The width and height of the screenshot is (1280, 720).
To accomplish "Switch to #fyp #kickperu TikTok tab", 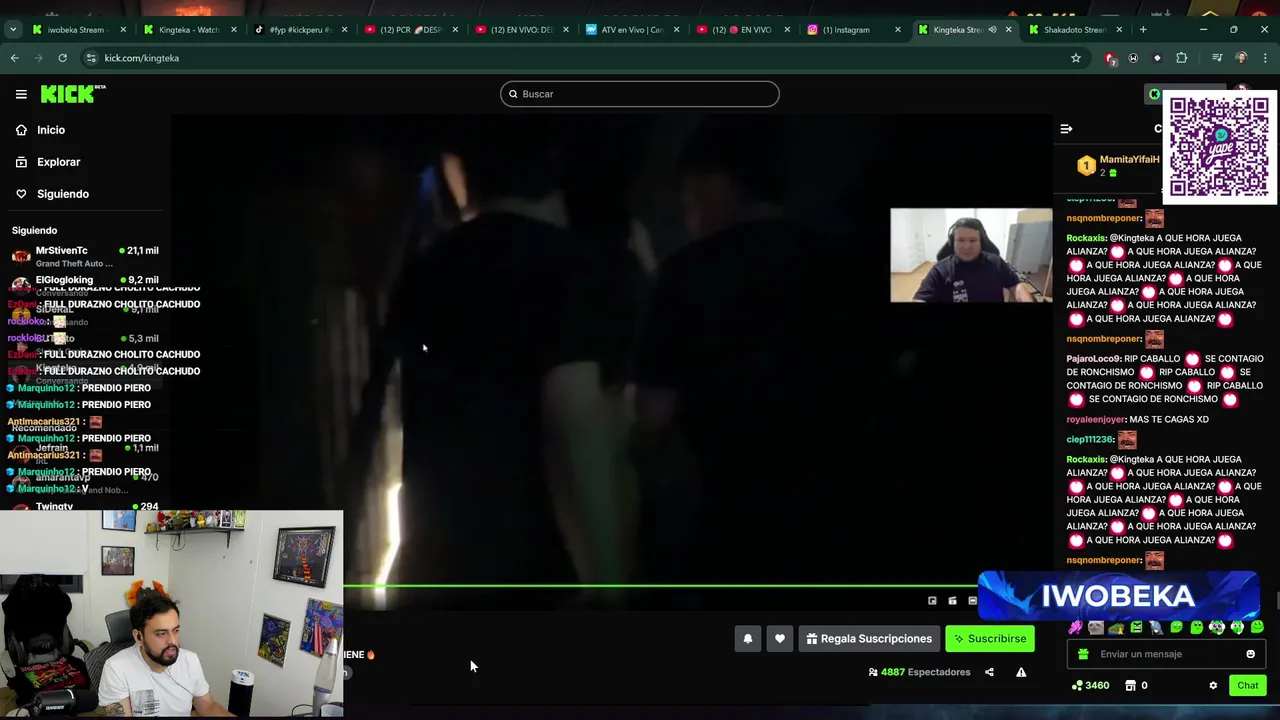I will tap(299, 30).
